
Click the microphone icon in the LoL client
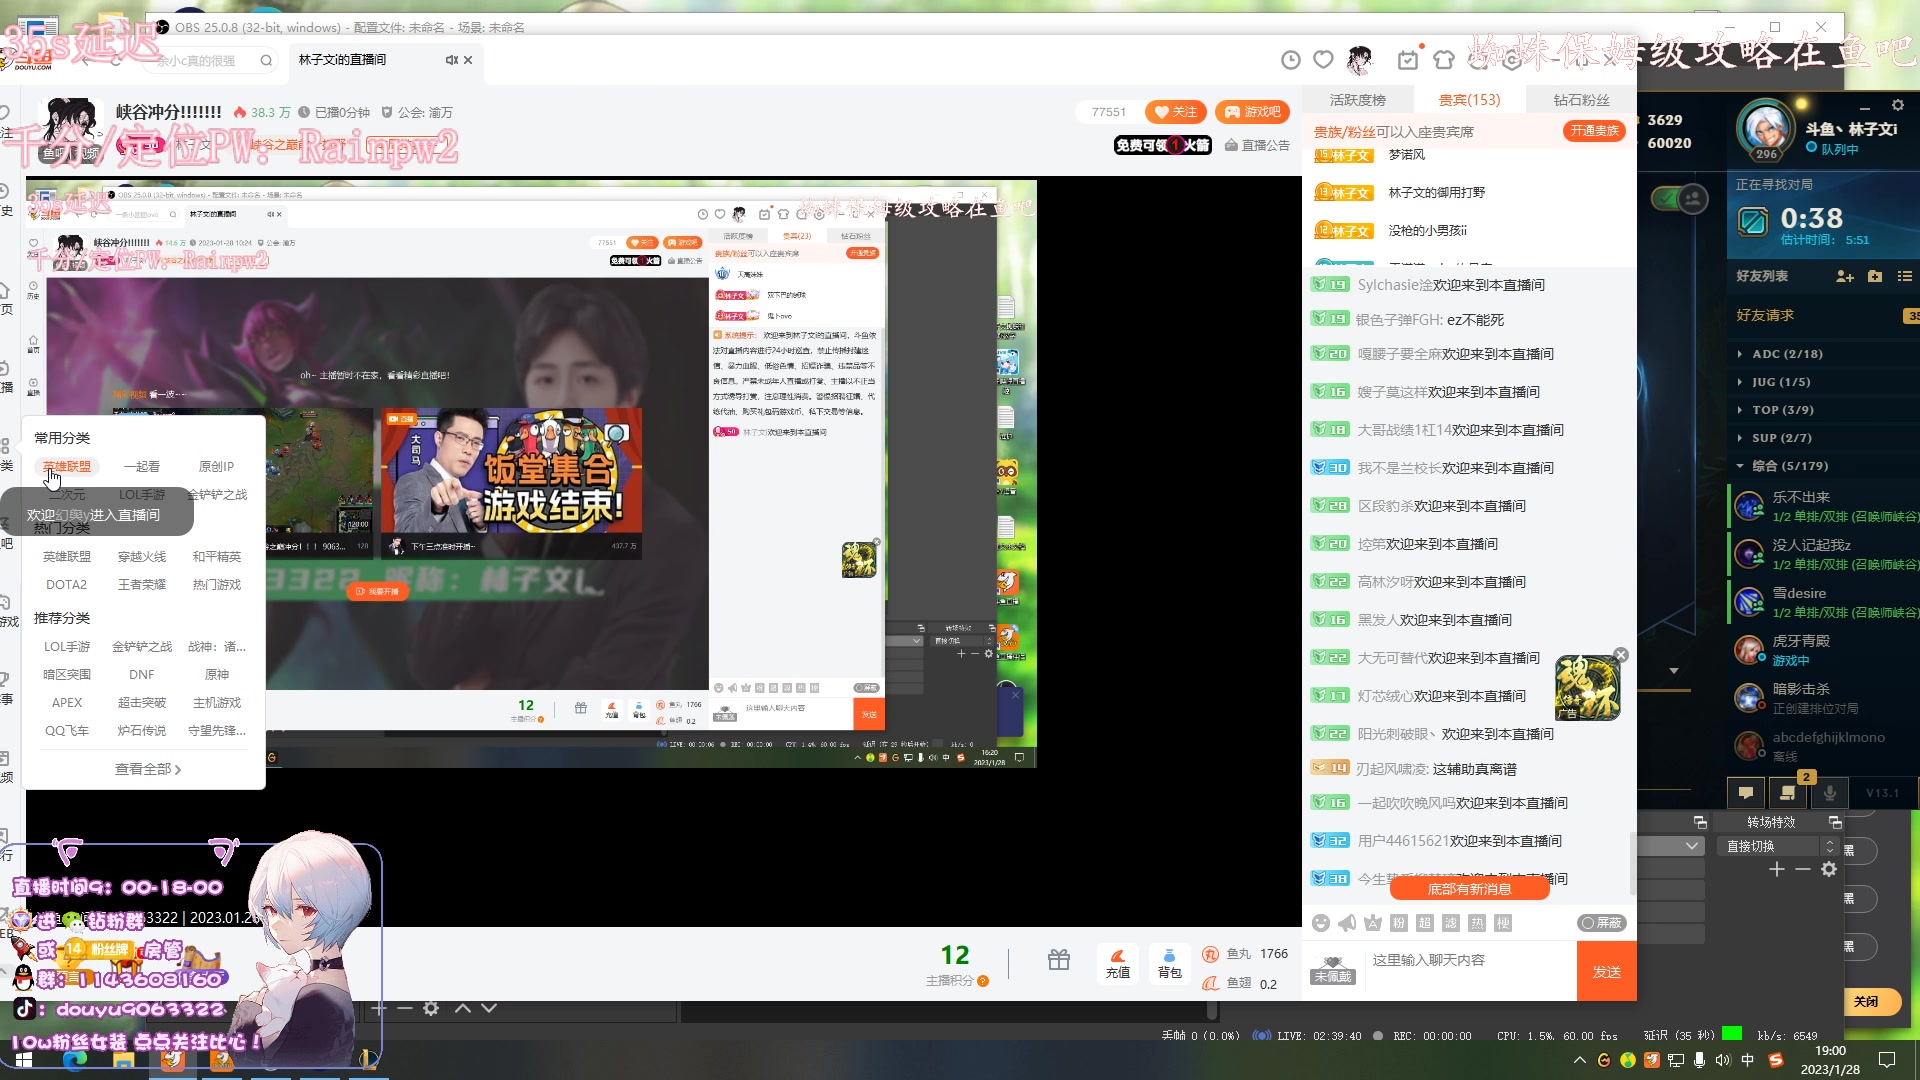pos(1830,792)
